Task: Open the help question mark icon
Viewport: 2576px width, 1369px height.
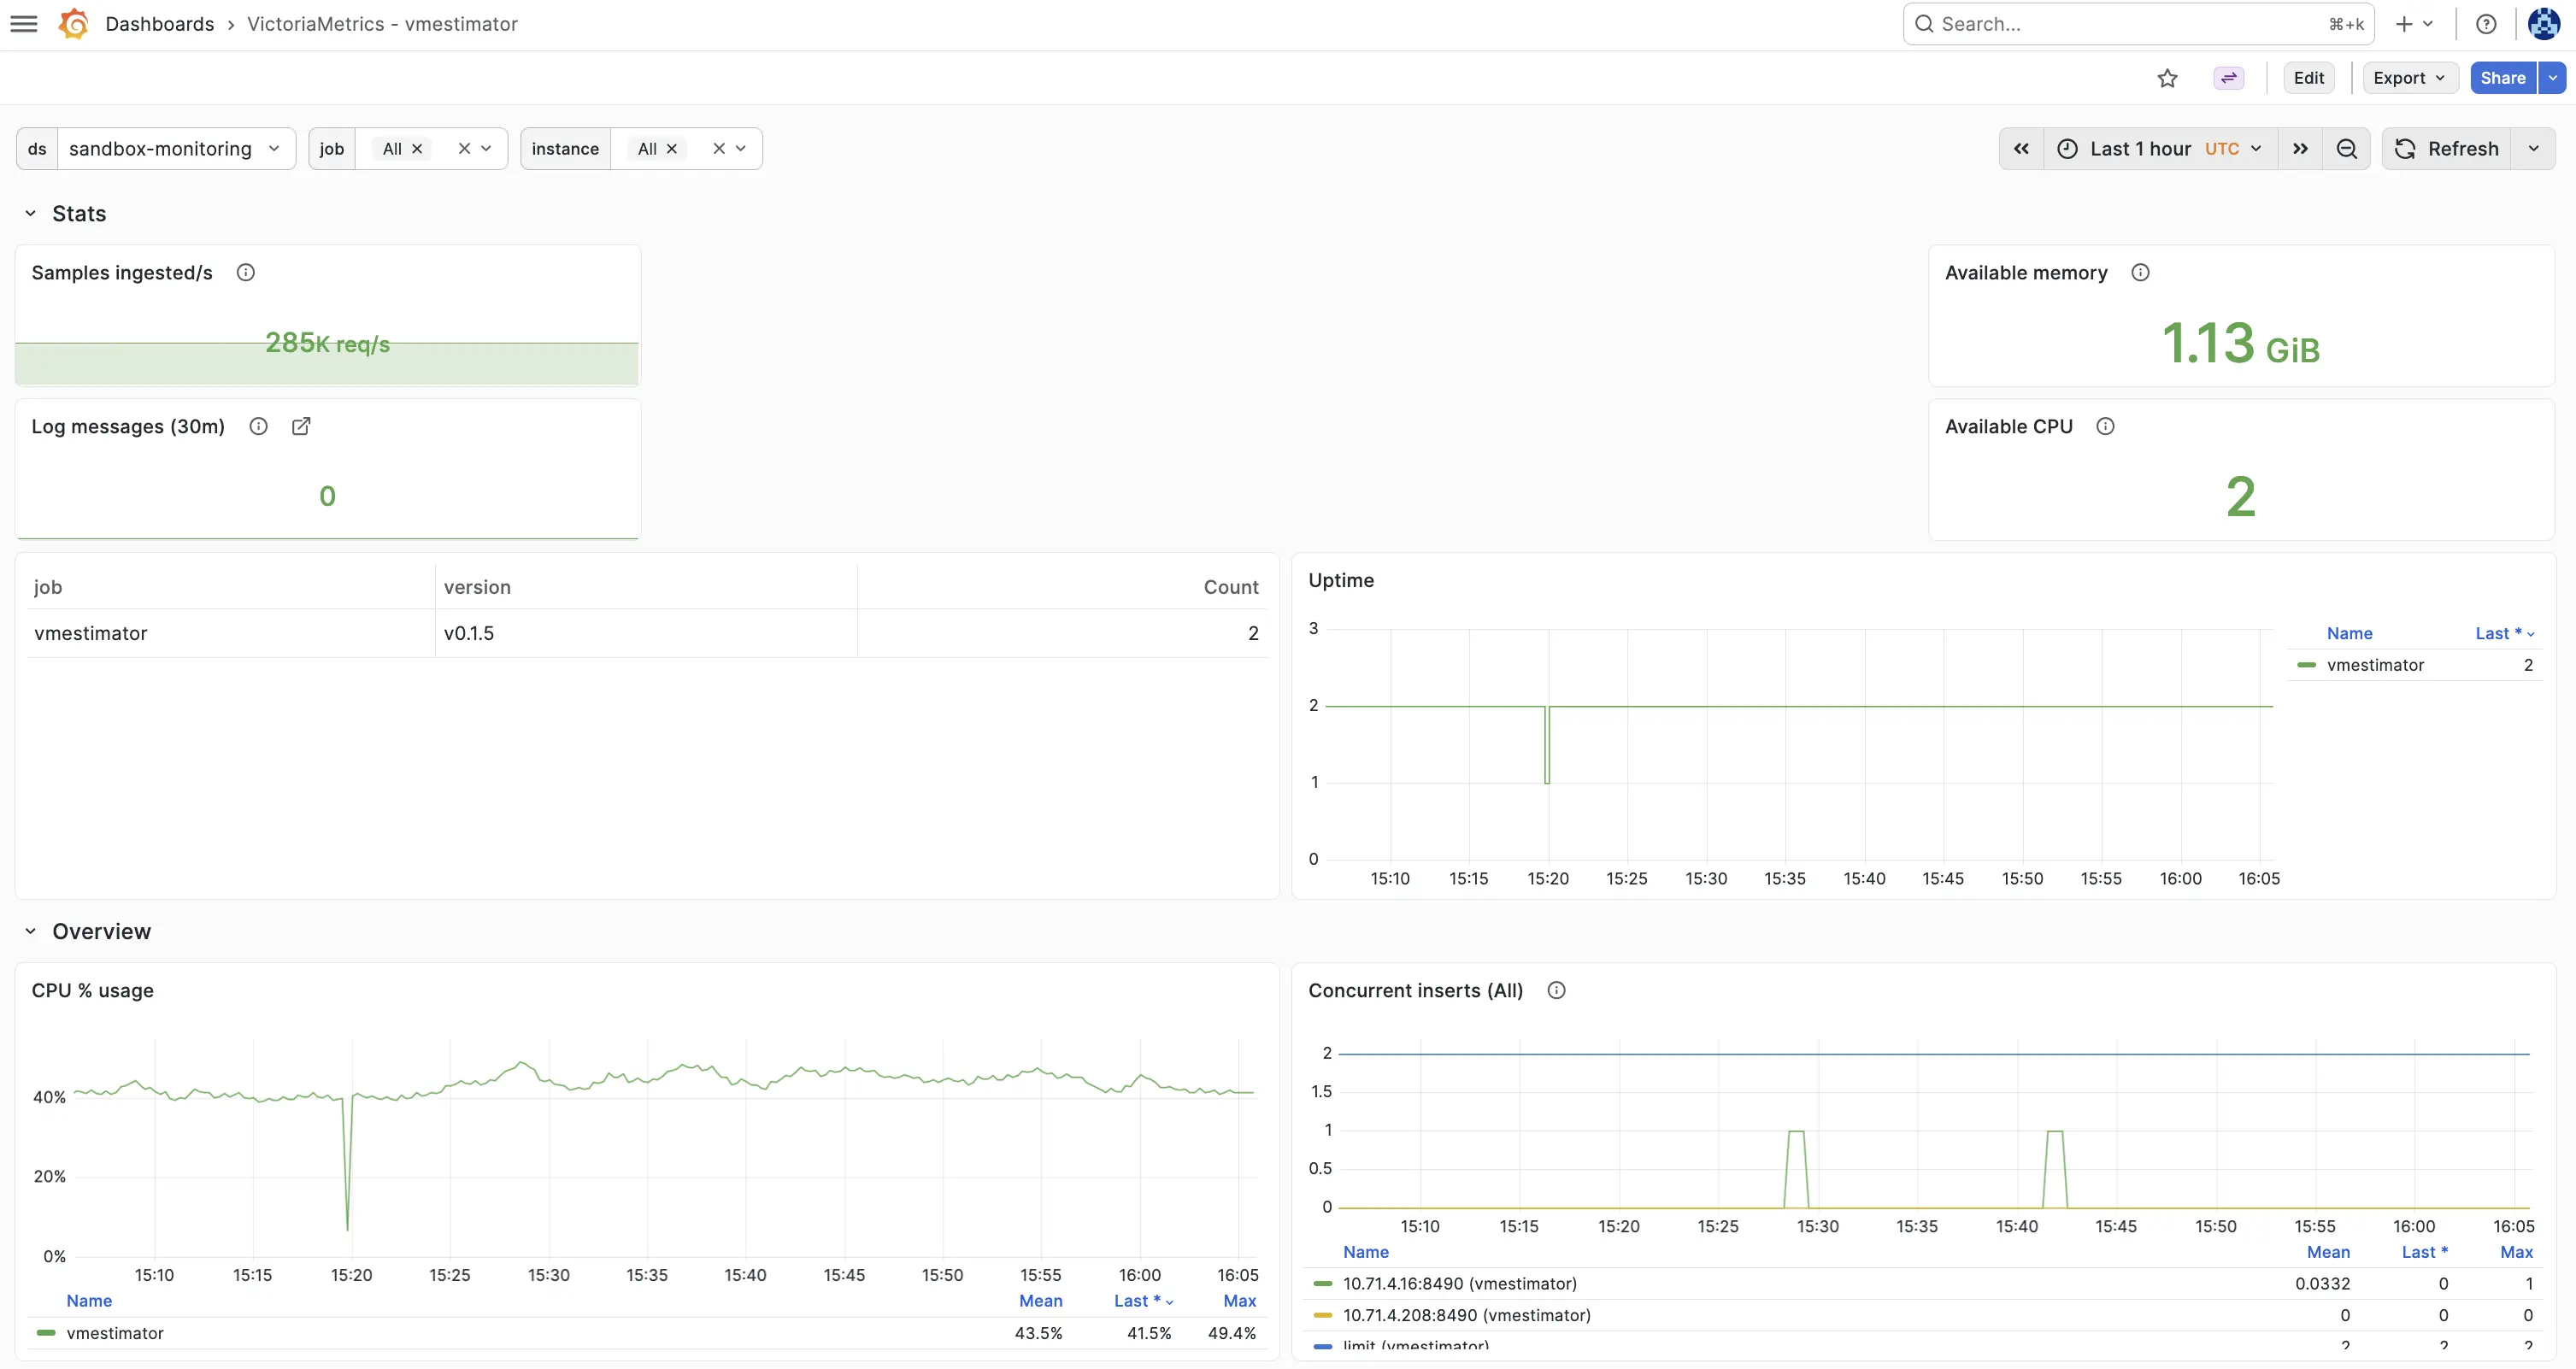Action: pyautogui.click(x=2486, y=24)
